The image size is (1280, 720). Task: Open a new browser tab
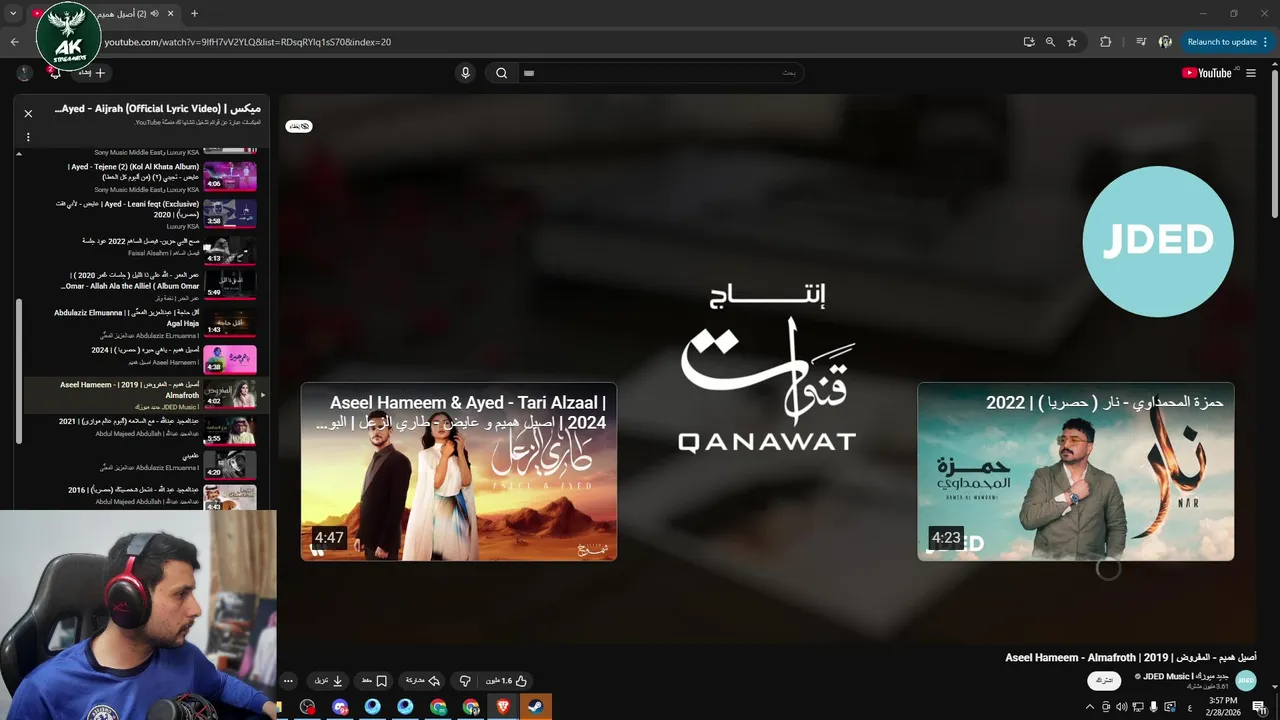pos(194,14)
